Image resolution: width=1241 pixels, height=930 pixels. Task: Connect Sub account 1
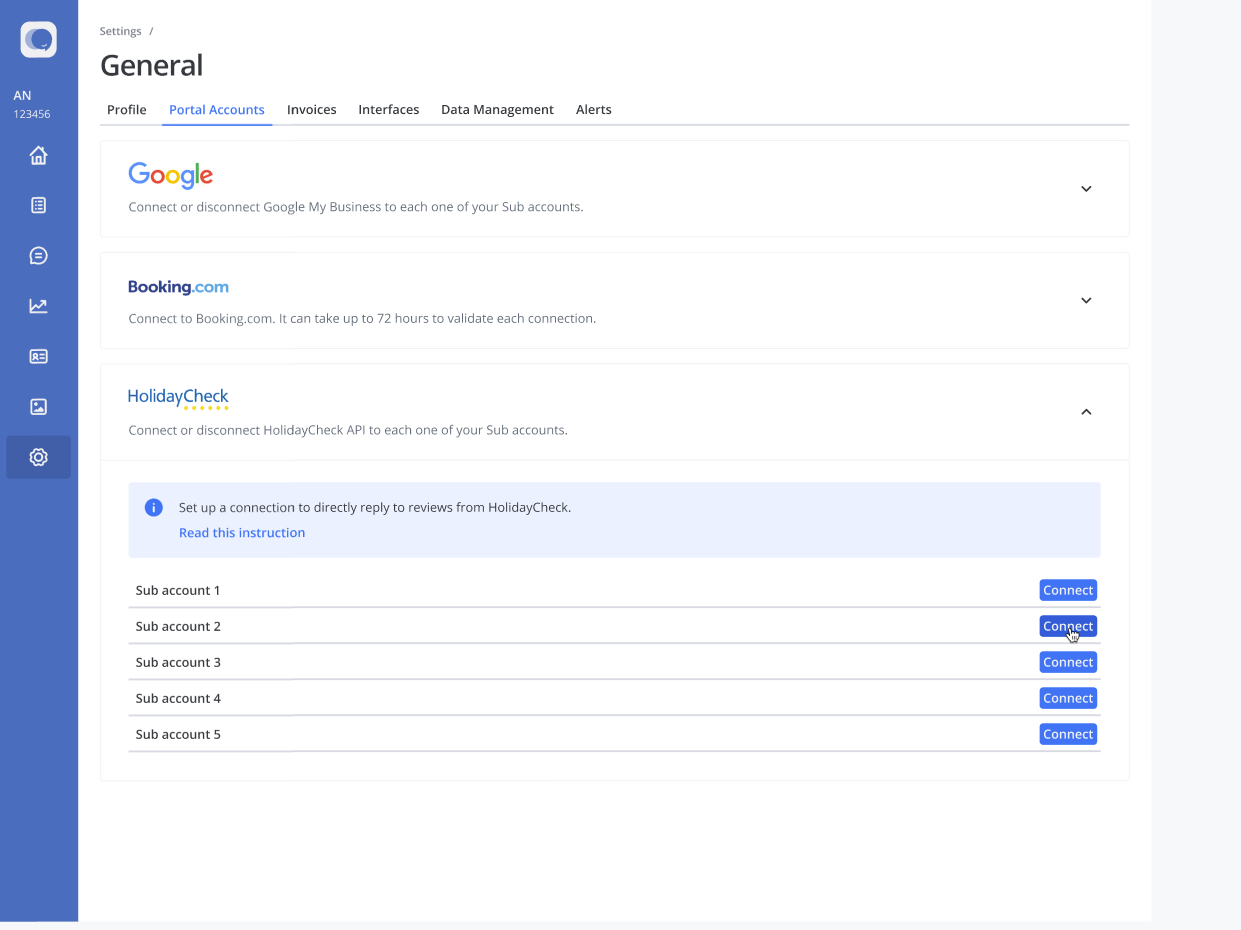(x=1068, y=590)
